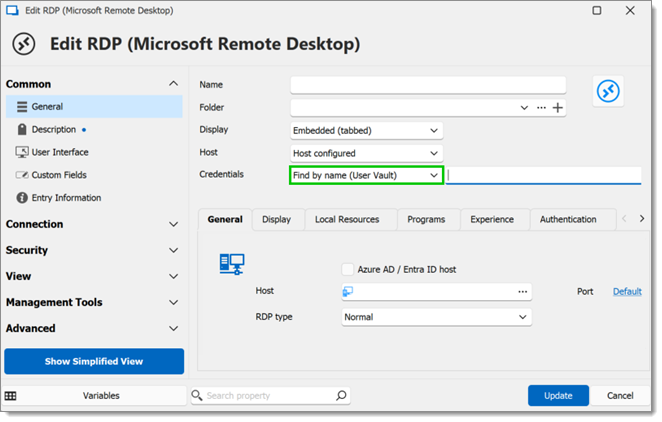662x422 pixels.
Task: Enable Azure AD / Entra ID host checkbox
Action: point(347,269)
